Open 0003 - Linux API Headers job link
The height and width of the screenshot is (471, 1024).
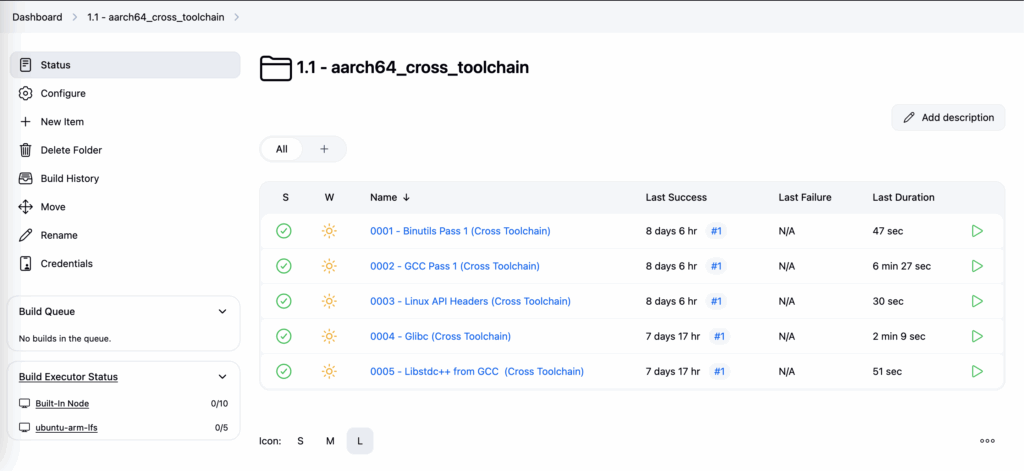pyautogui.click(x=470, y=301)
